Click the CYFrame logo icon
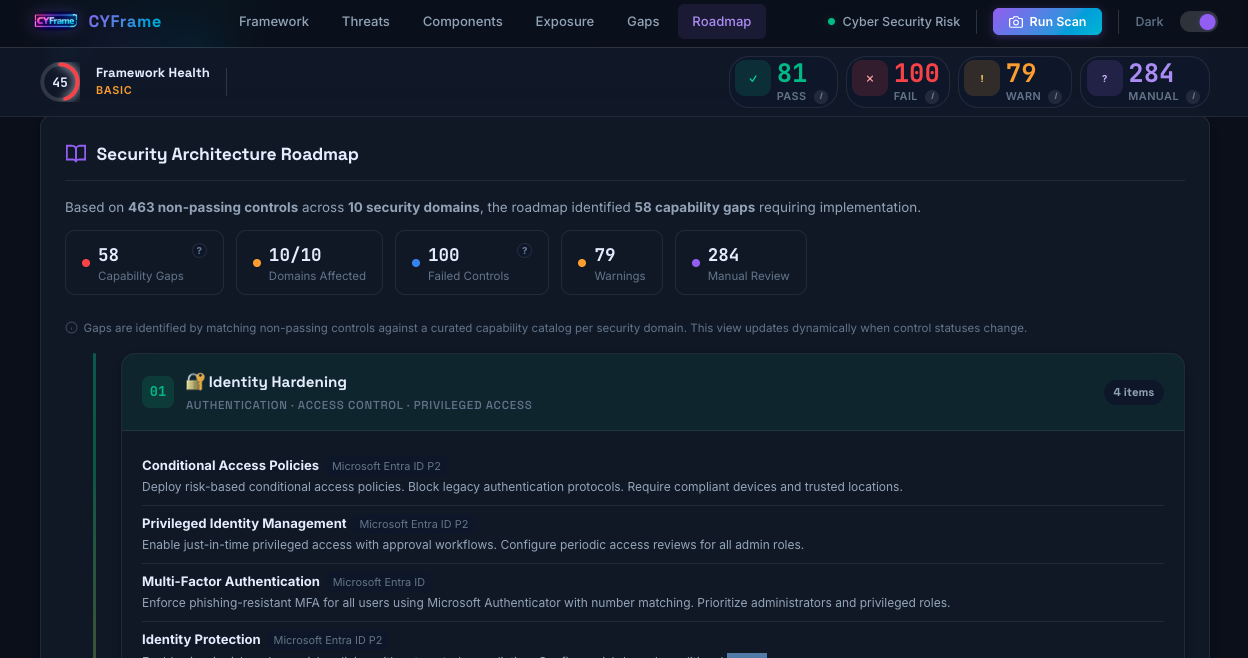1248x658 pixels. [56, 20]
